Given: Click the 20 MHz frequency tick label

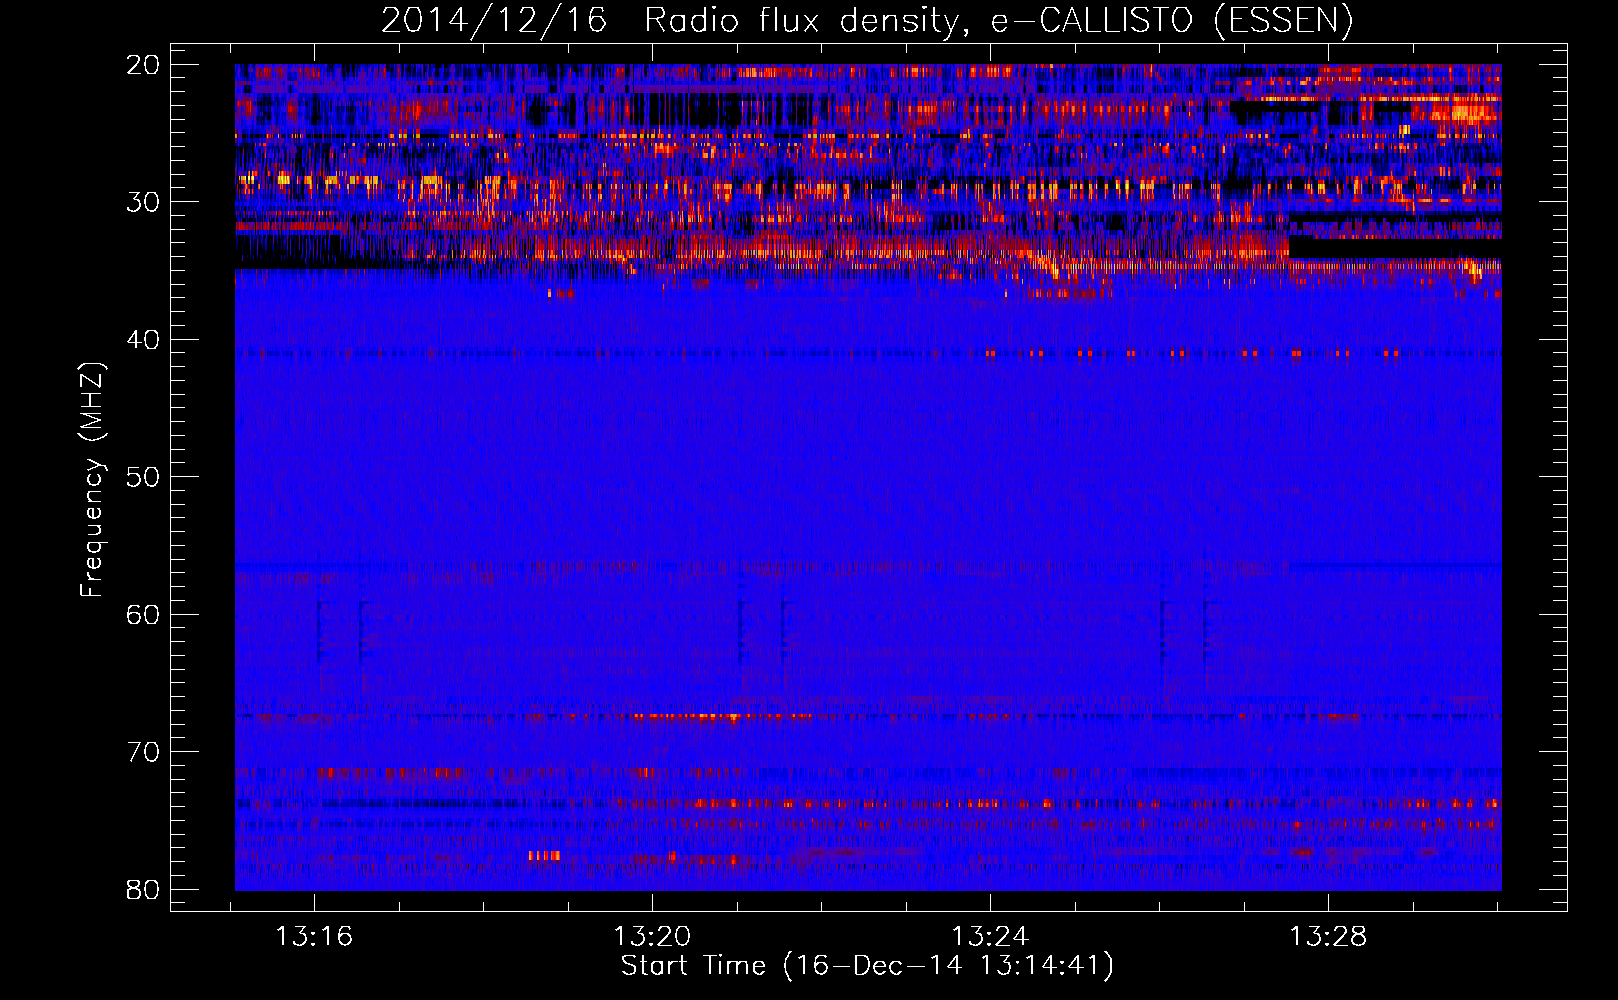Looking at the screenshot, I should tap(144, 64).
